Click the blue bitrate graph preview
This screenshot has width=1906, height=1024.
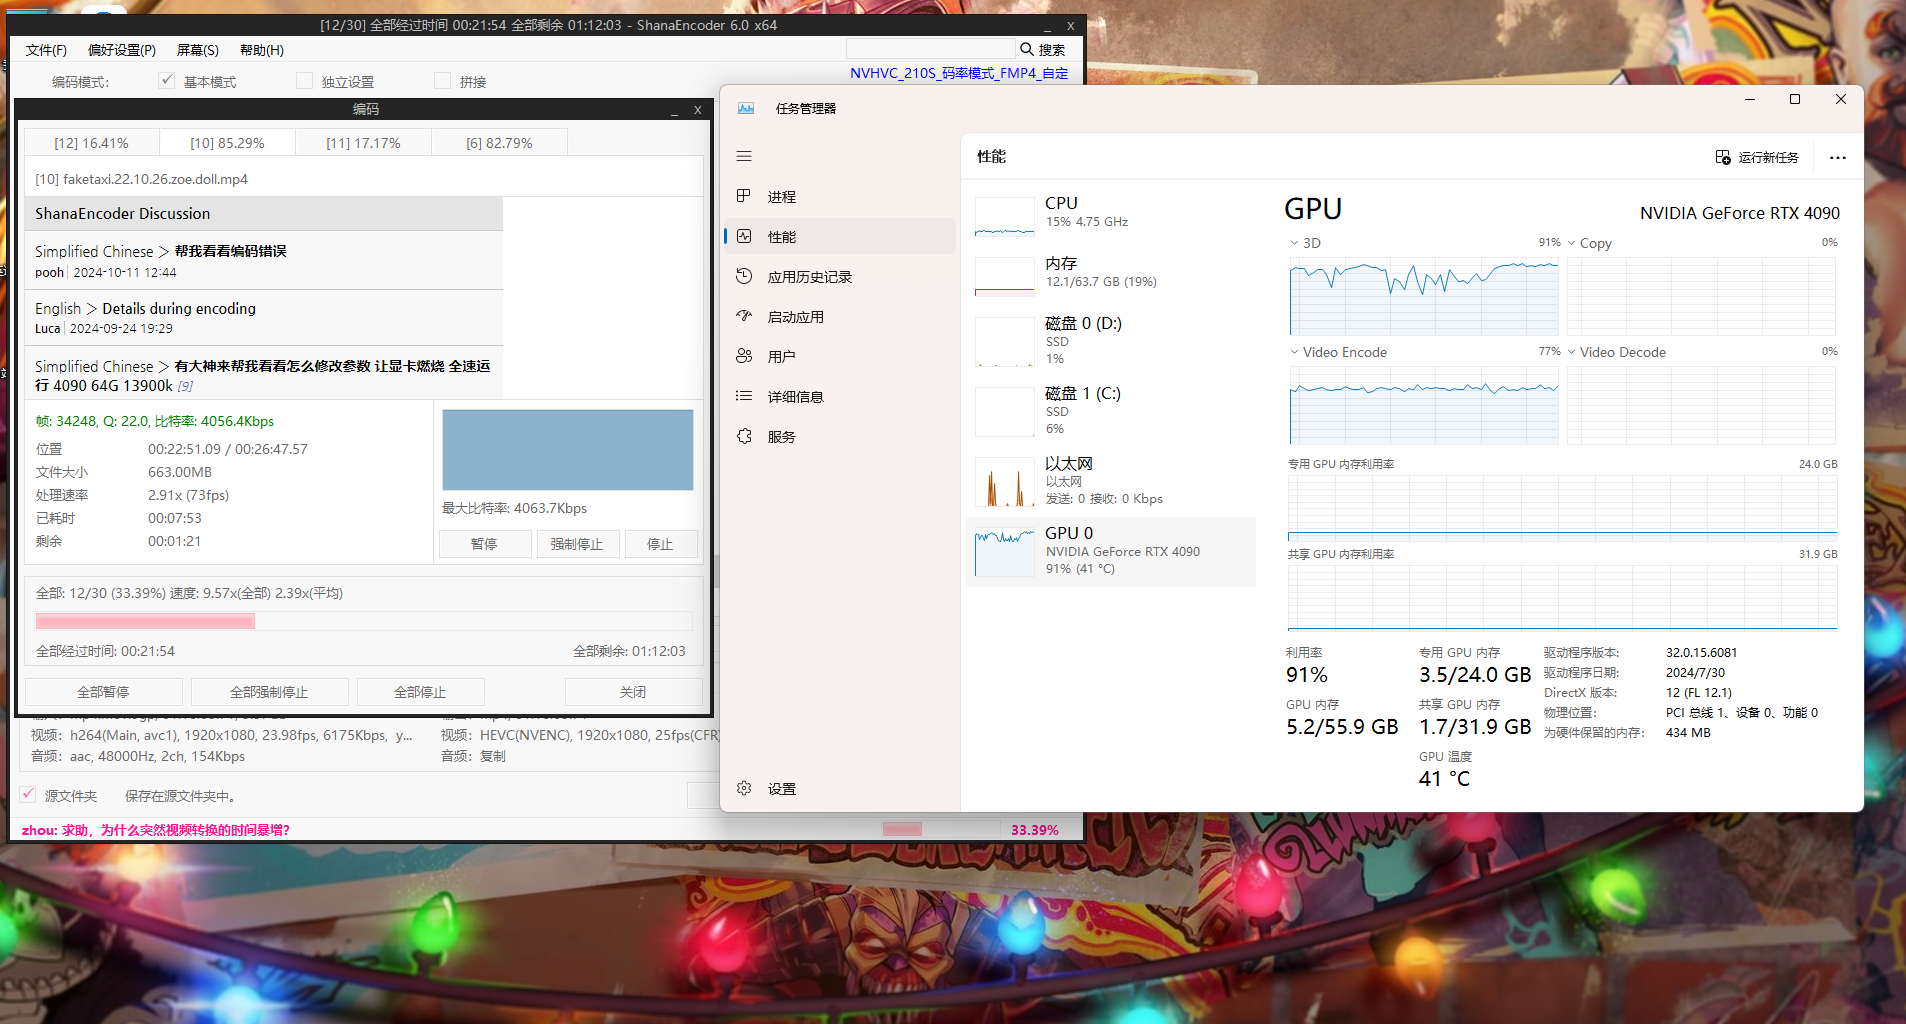point(568,450)
